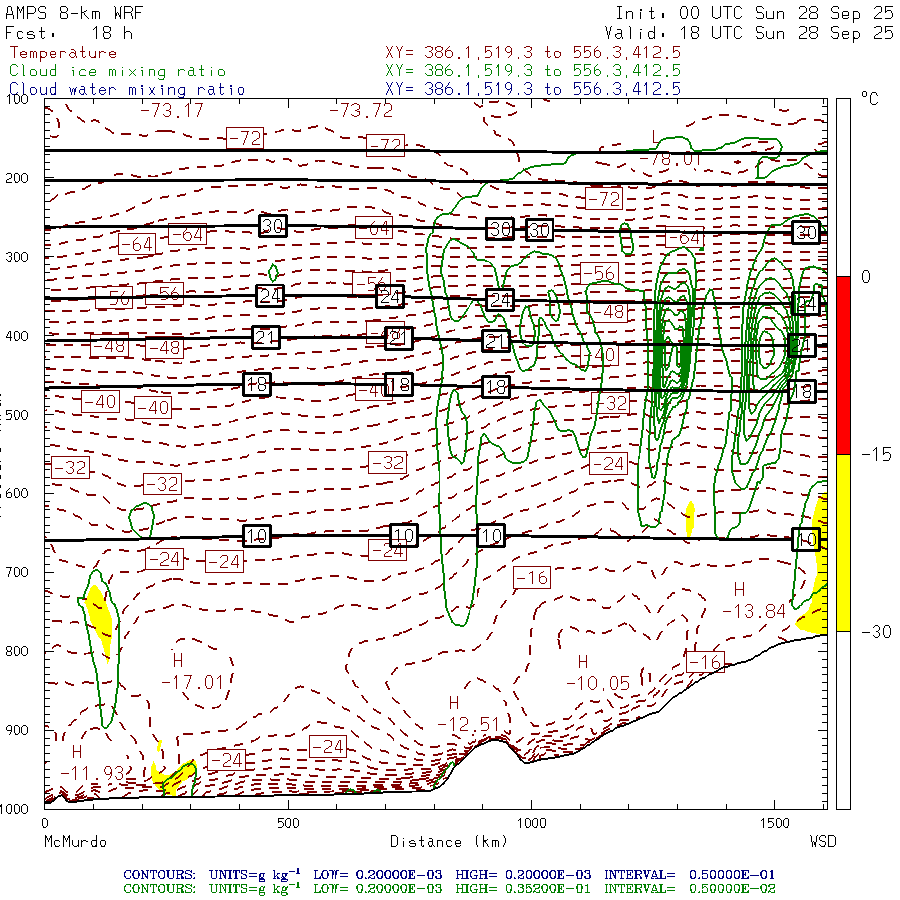Click the °C unit label above the color bar
Viewport: 900px width, 900px height.
click(870, 99)
